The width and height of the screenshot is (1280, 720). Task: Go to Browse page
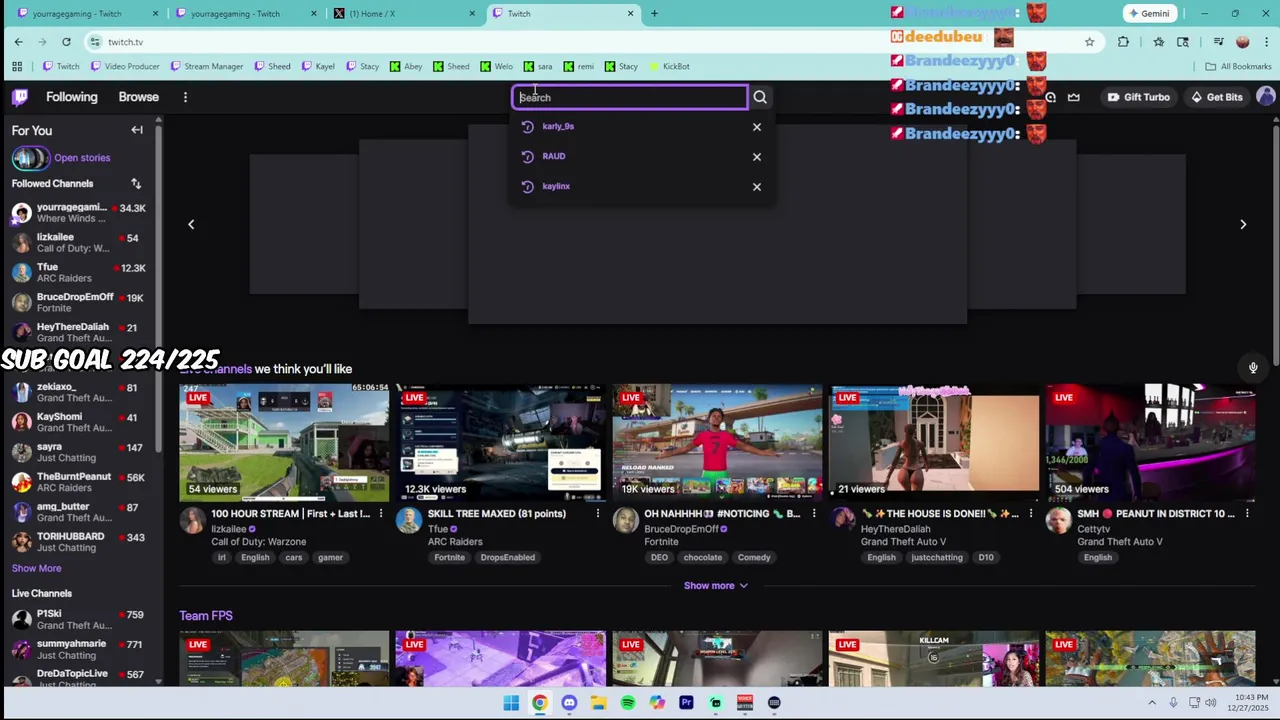click(139, 97)
